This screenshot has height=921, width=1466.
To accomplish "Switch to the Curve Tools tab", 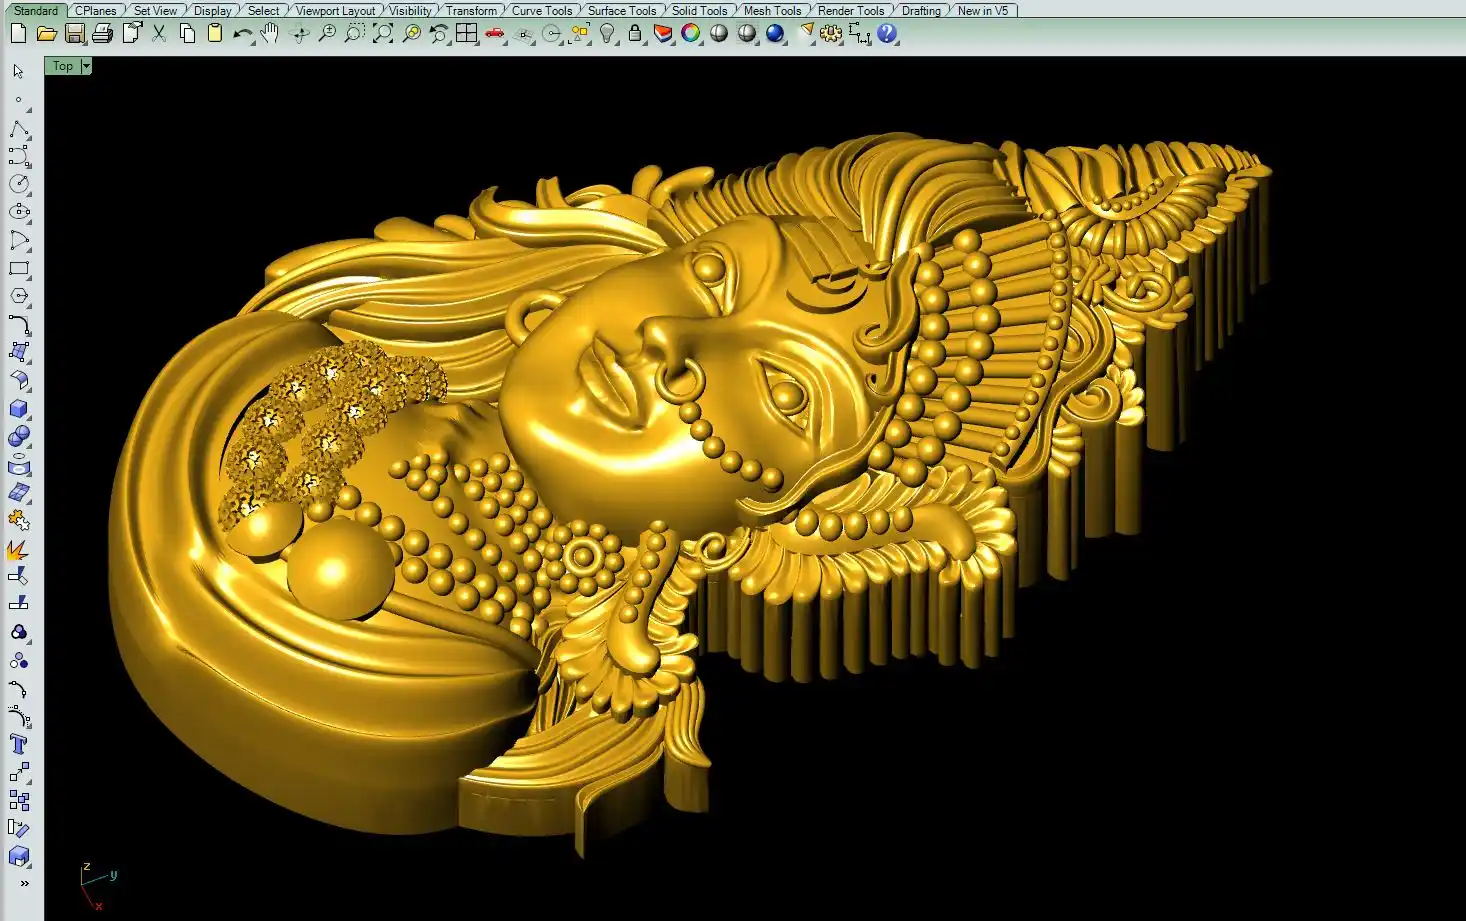I will point(542,10).
